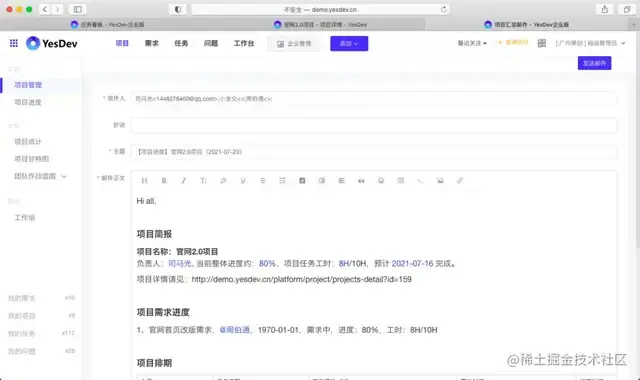Open 项目甘特图 in sidebar

31,159
